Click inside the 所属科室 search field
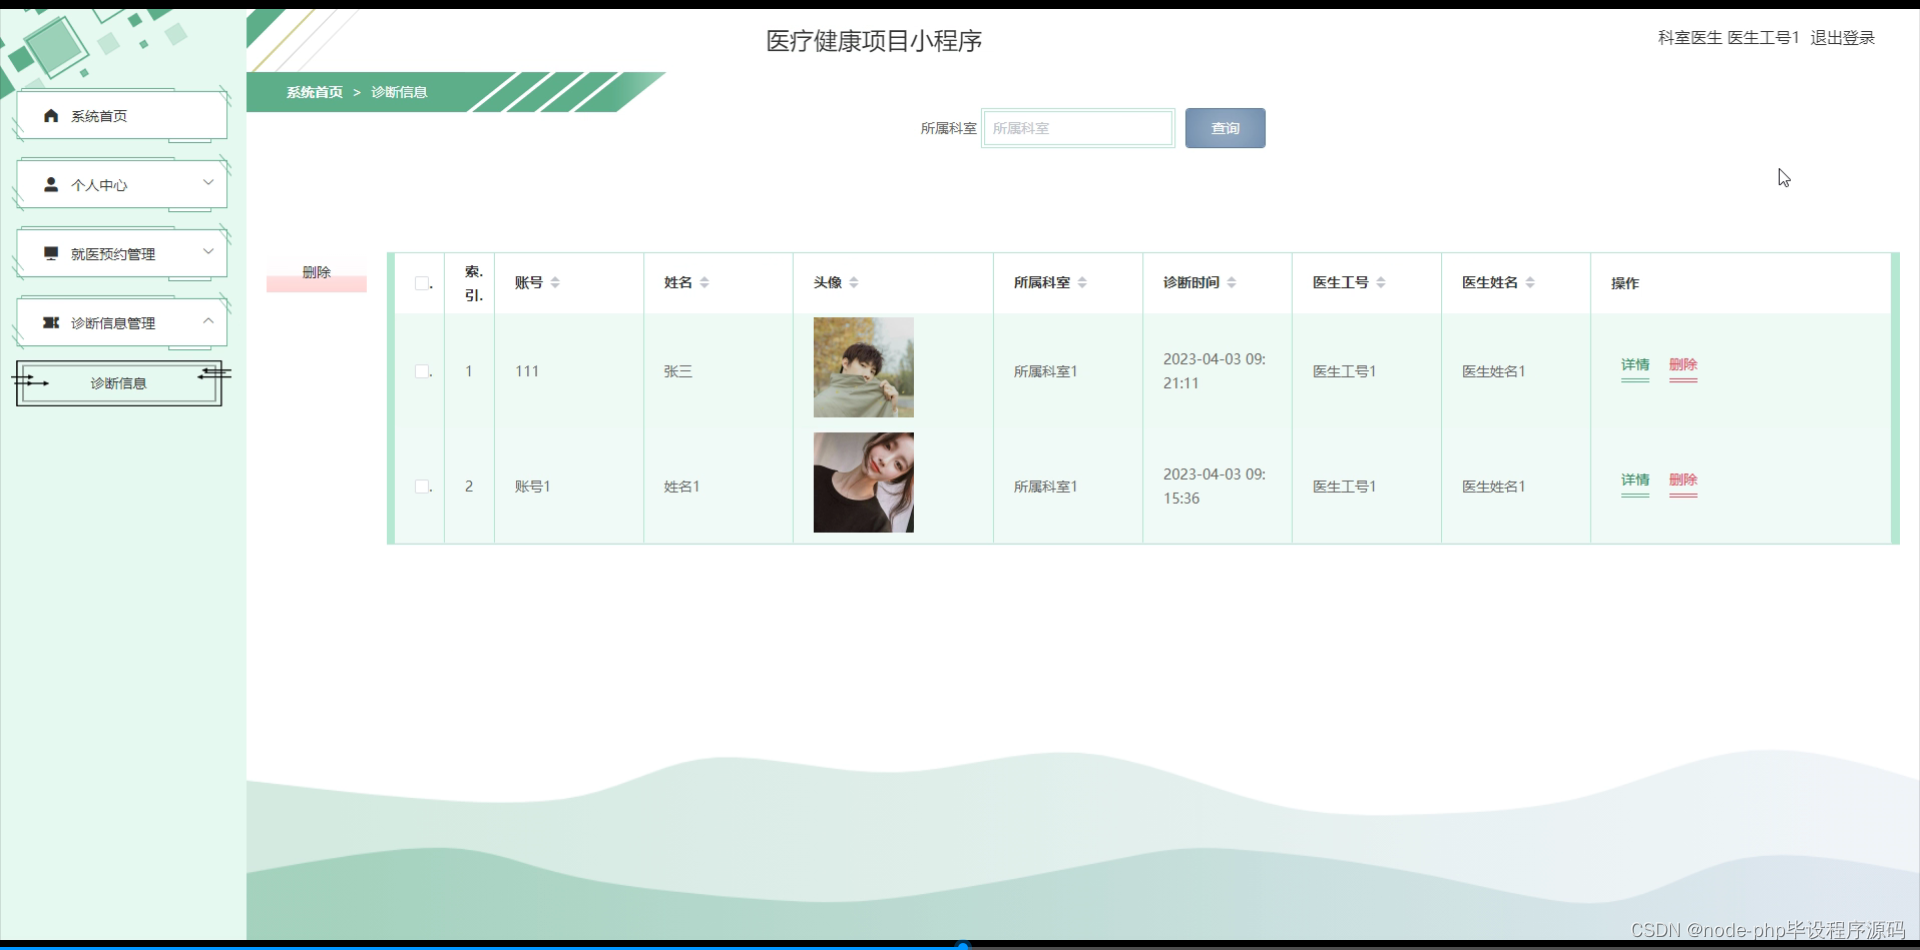1920x950 pixels. [1078, 128]
